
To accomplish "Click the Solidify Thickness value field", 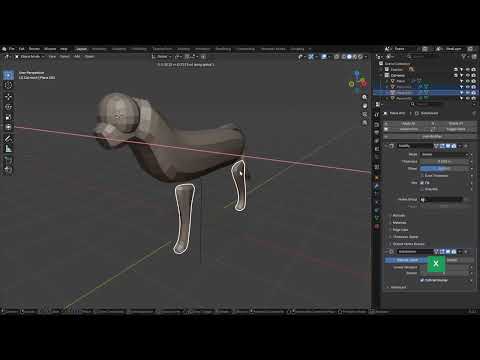I will pos(445,161).
